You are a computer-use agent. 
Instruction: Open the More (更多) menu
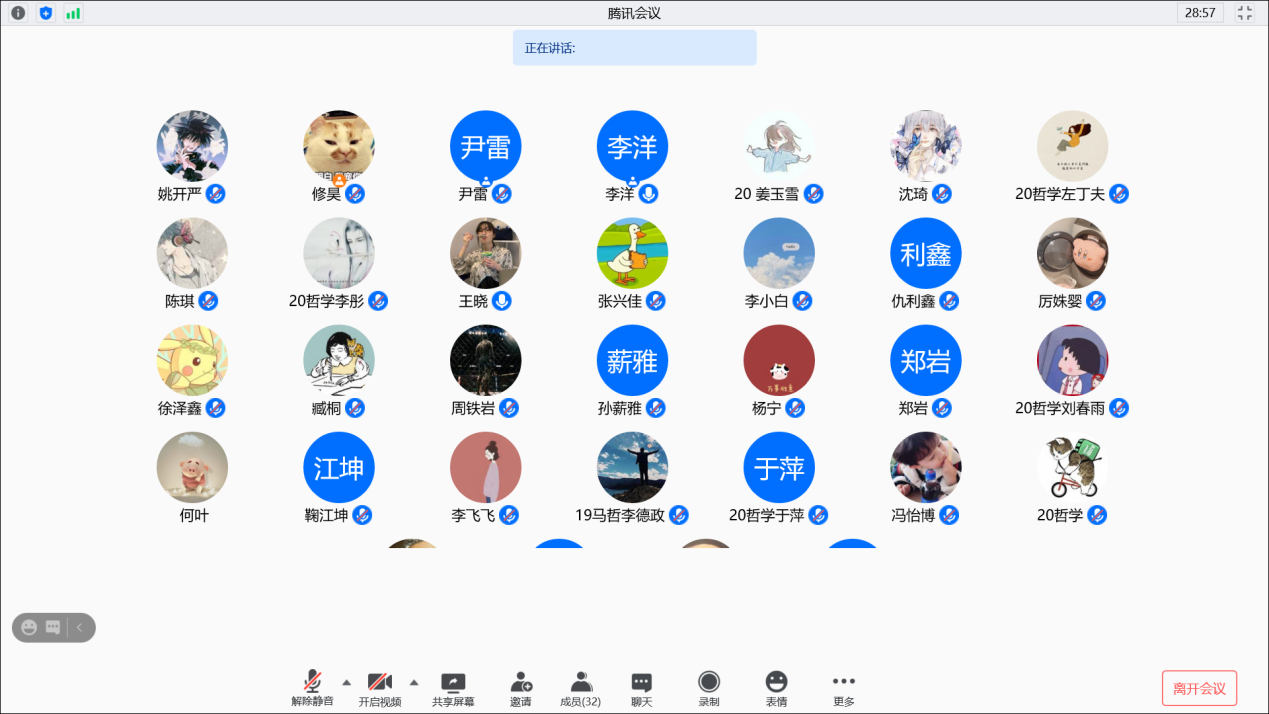click(844, 689)
